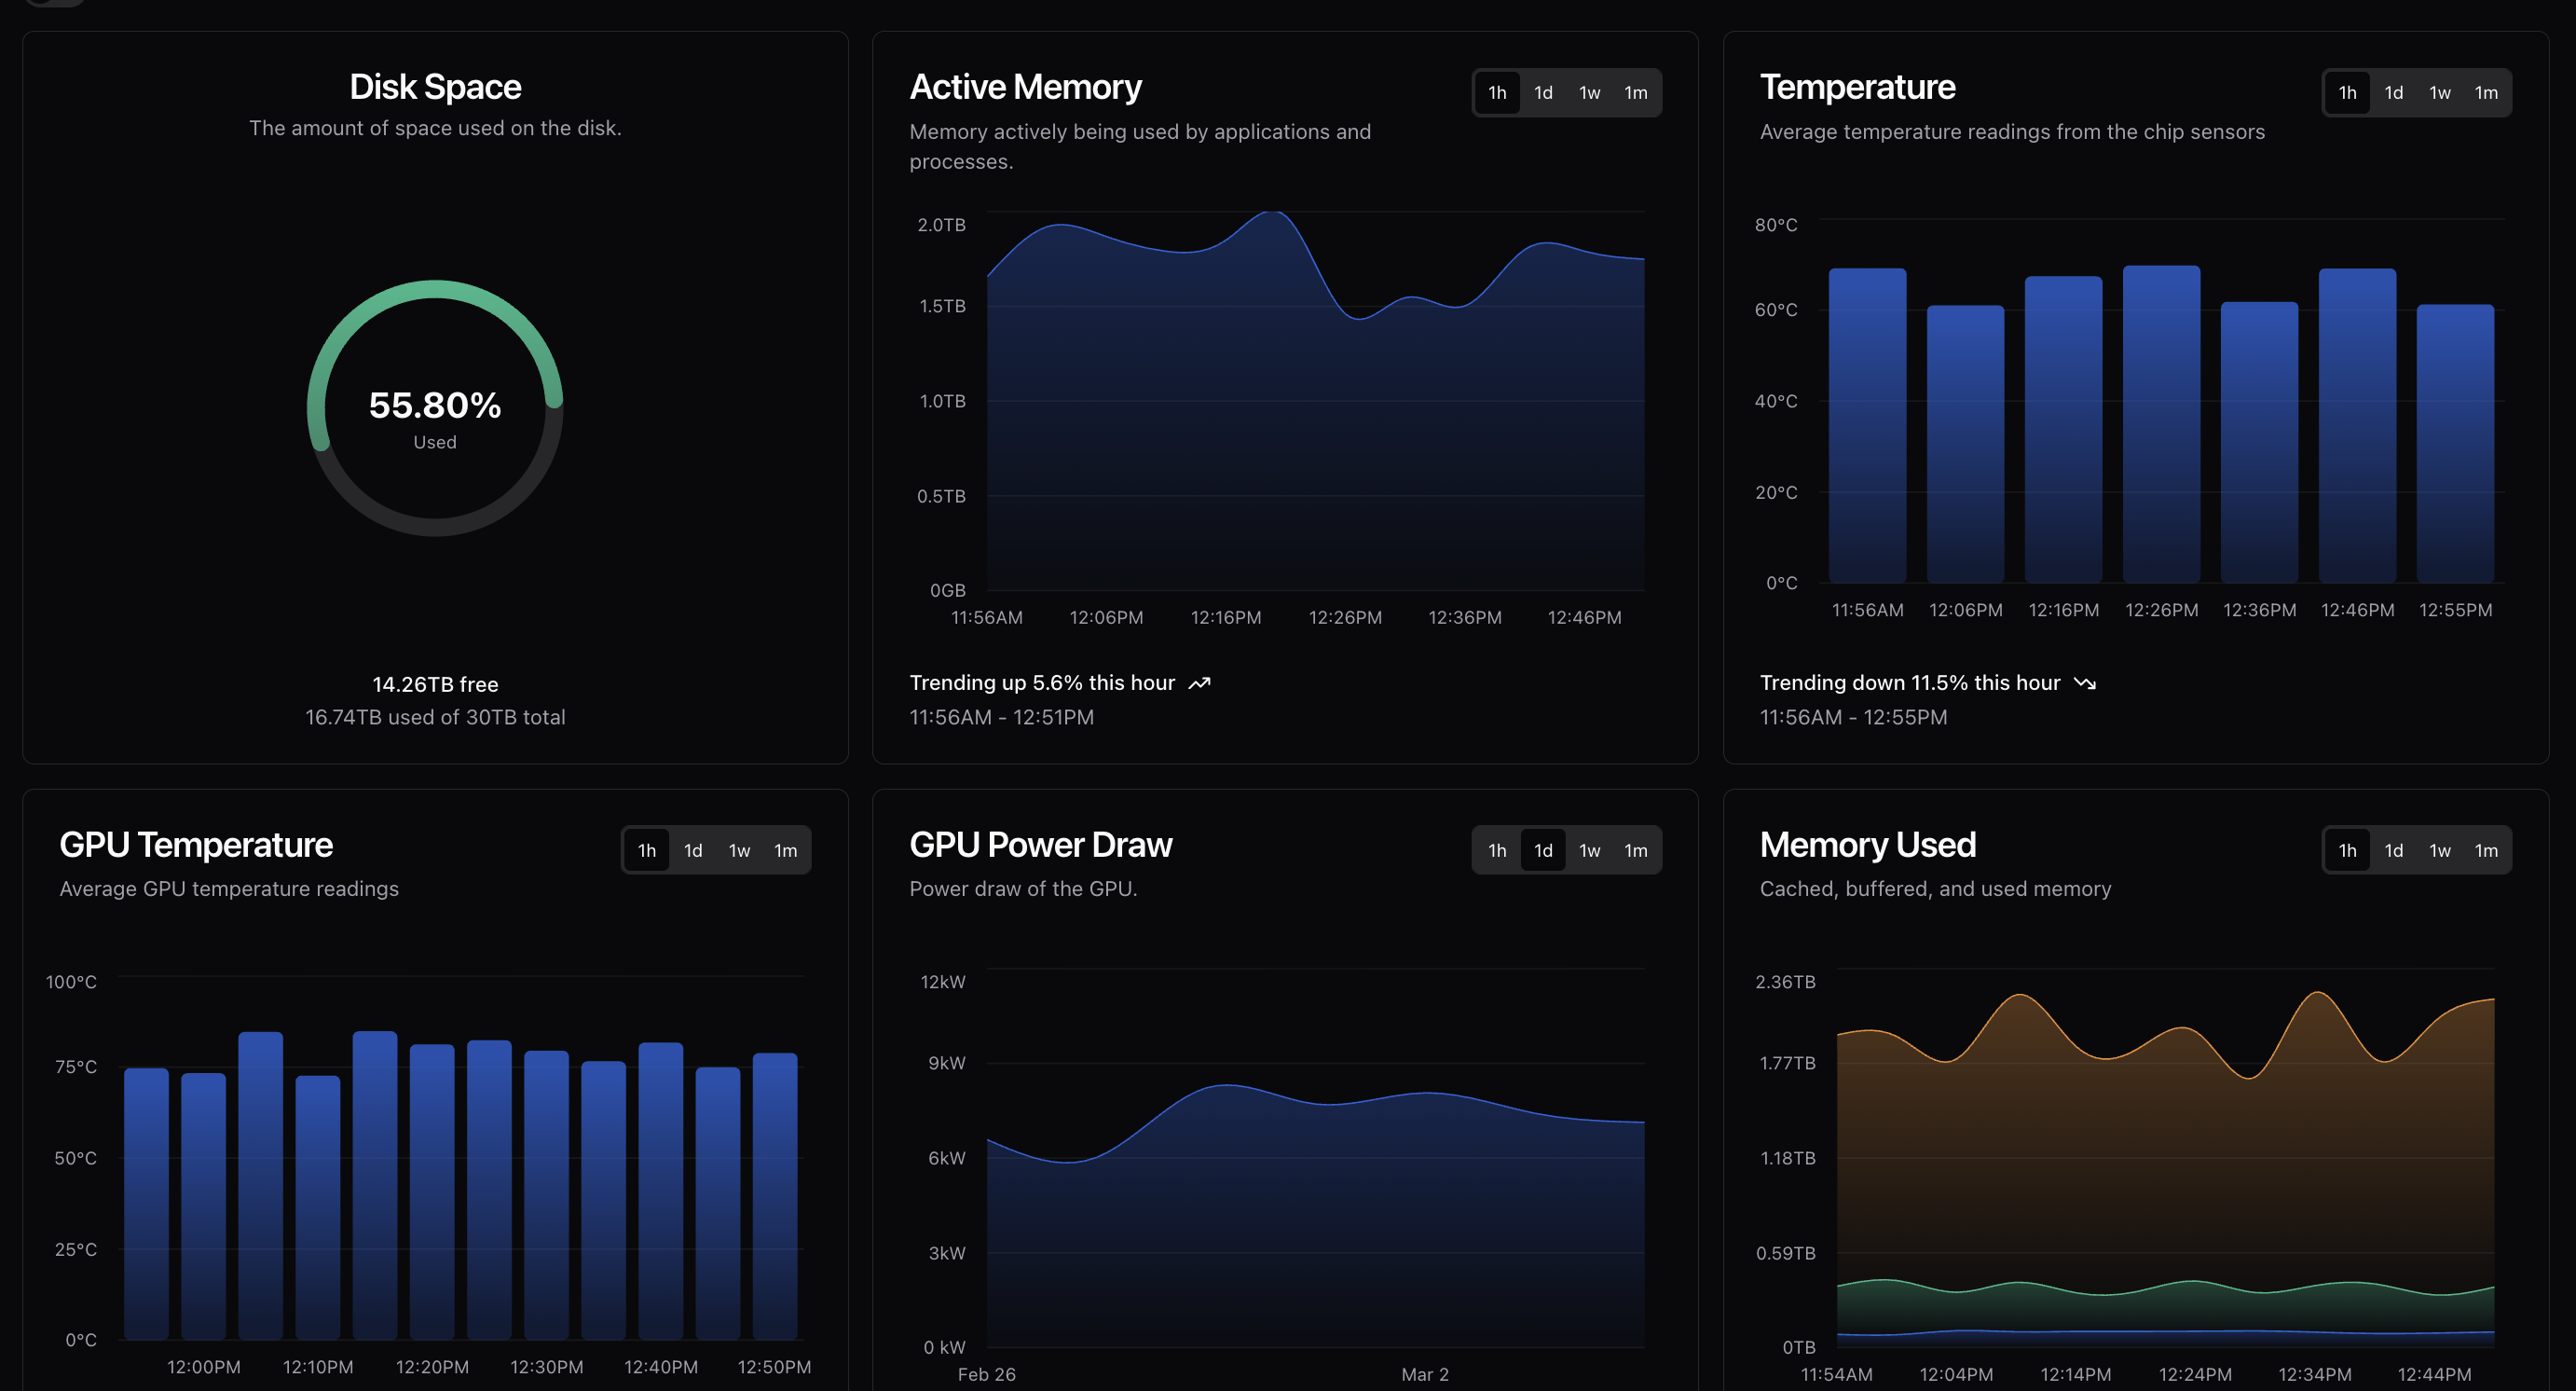Click the 12:40PM bar in GPU Temperature chart
2576x1391 pixels.
coord(660,1190)
